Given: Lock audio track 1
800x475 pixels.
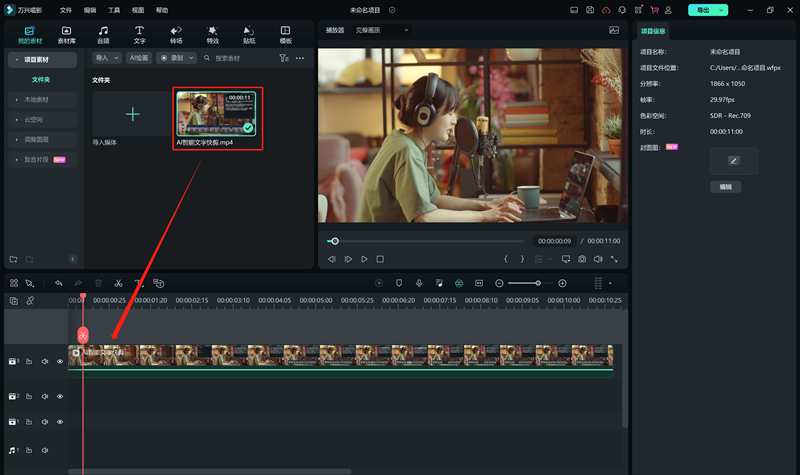Looking at the screenshot, I should [29, 451].
